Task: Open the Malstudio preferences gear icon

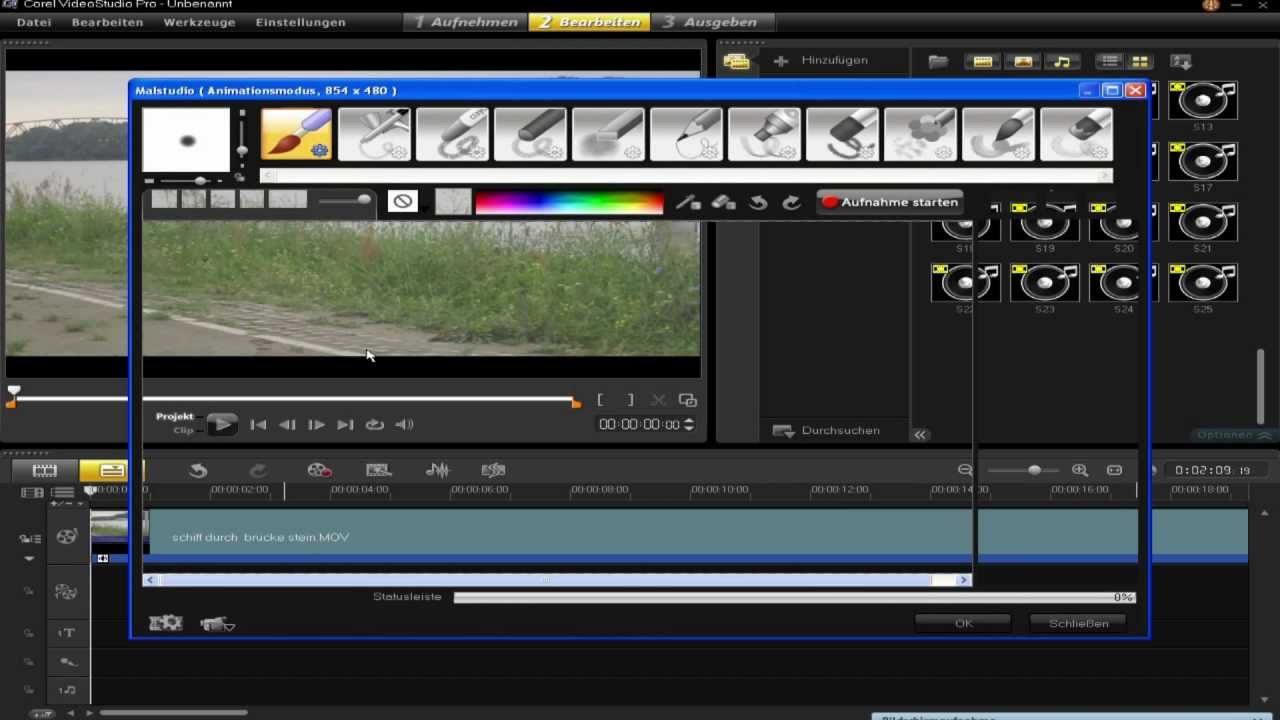Action: coord(166,623)
